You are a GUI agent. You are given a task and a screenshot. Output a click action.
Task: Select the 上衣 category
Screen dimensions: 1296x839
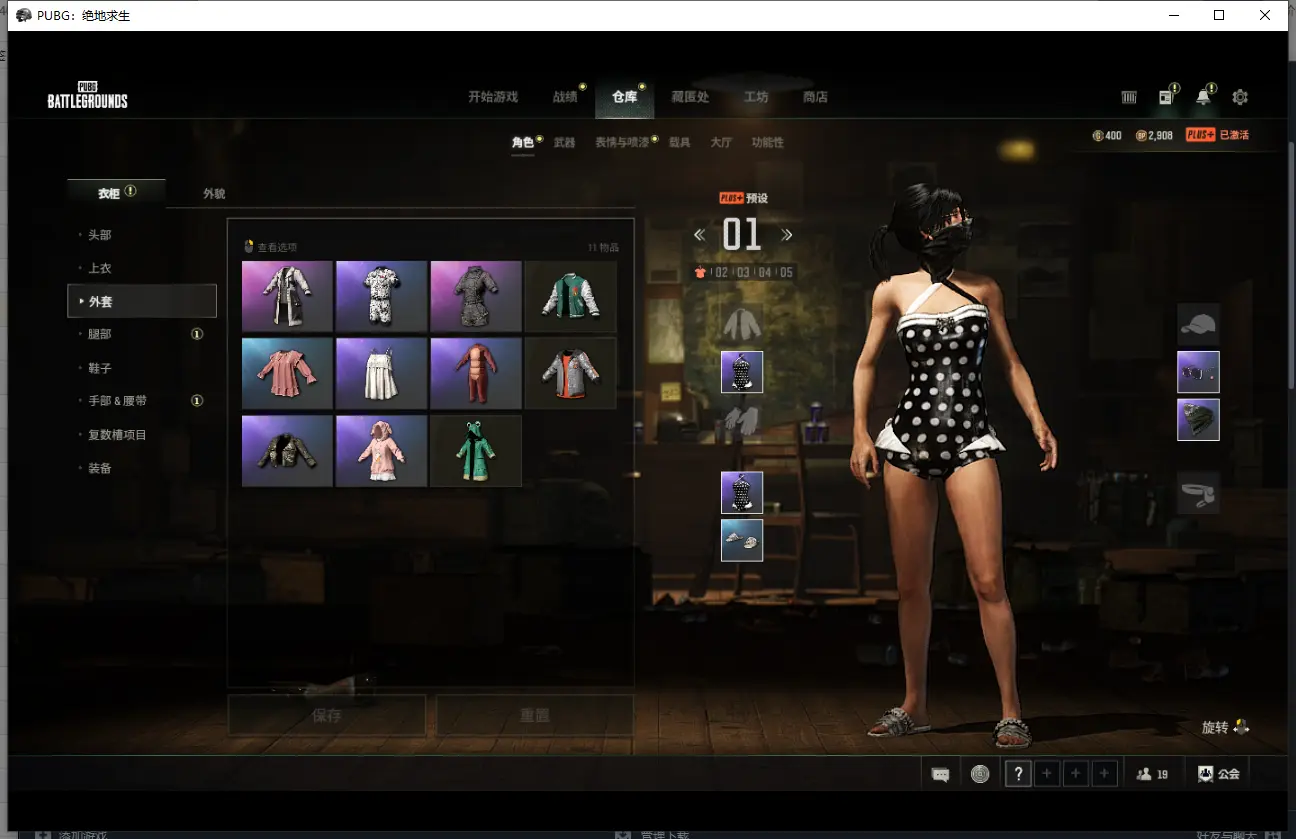100,268
